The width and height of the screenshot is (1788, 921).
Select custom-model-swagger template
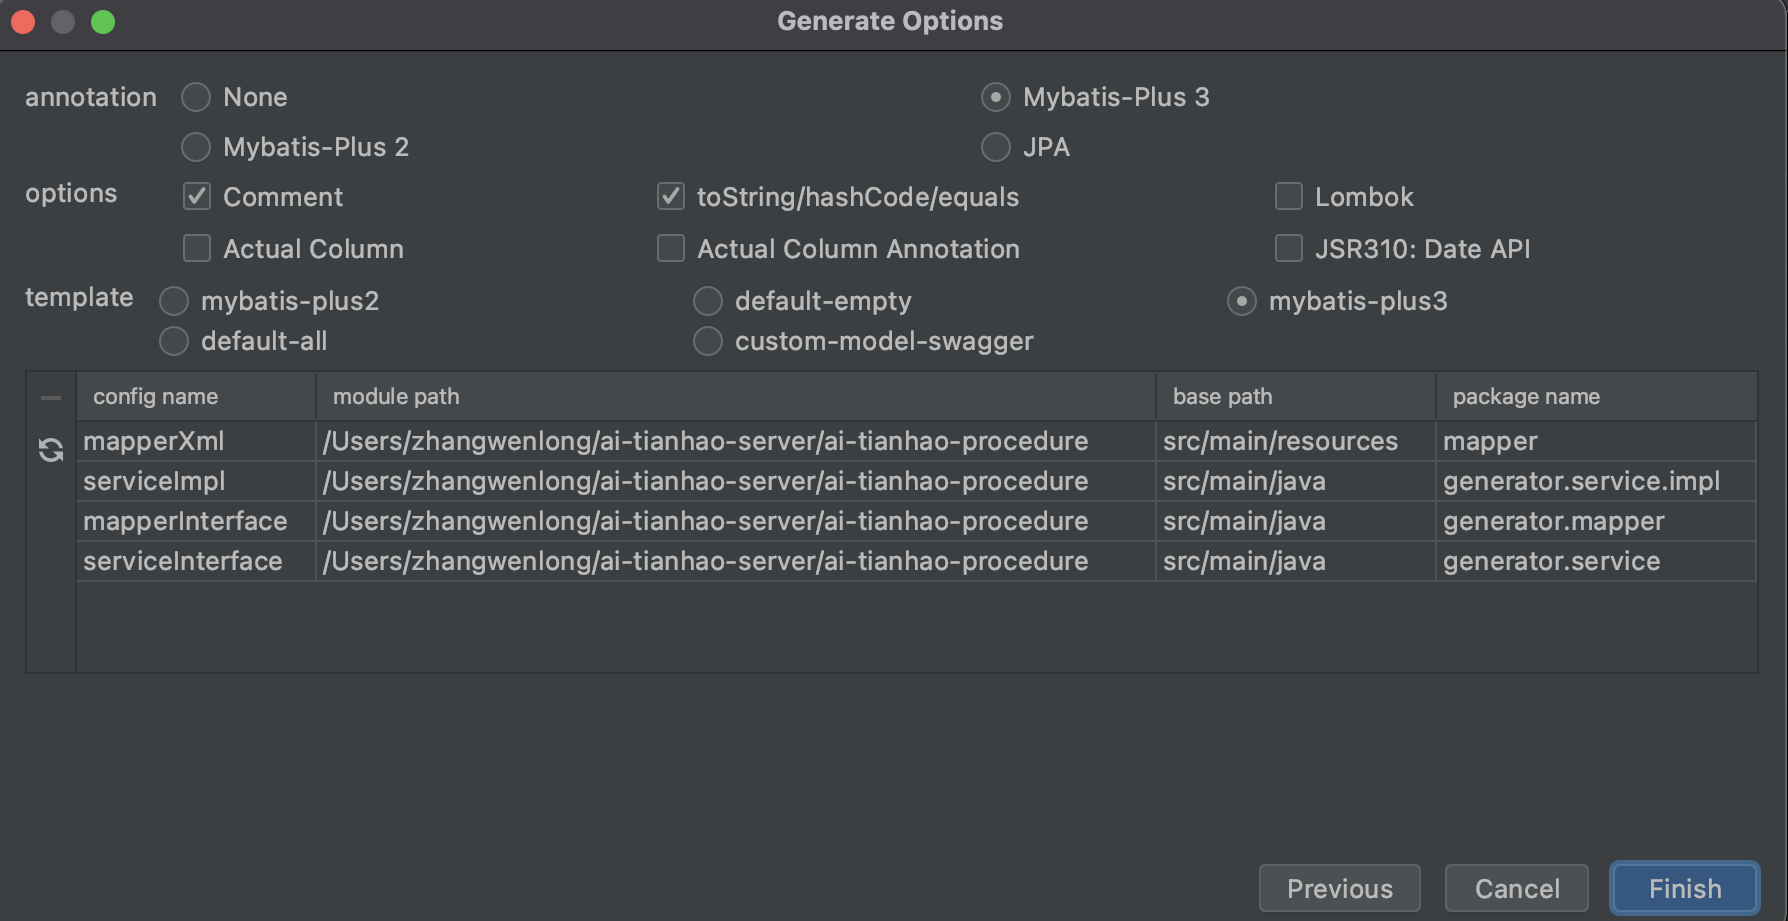click(708, 341)
